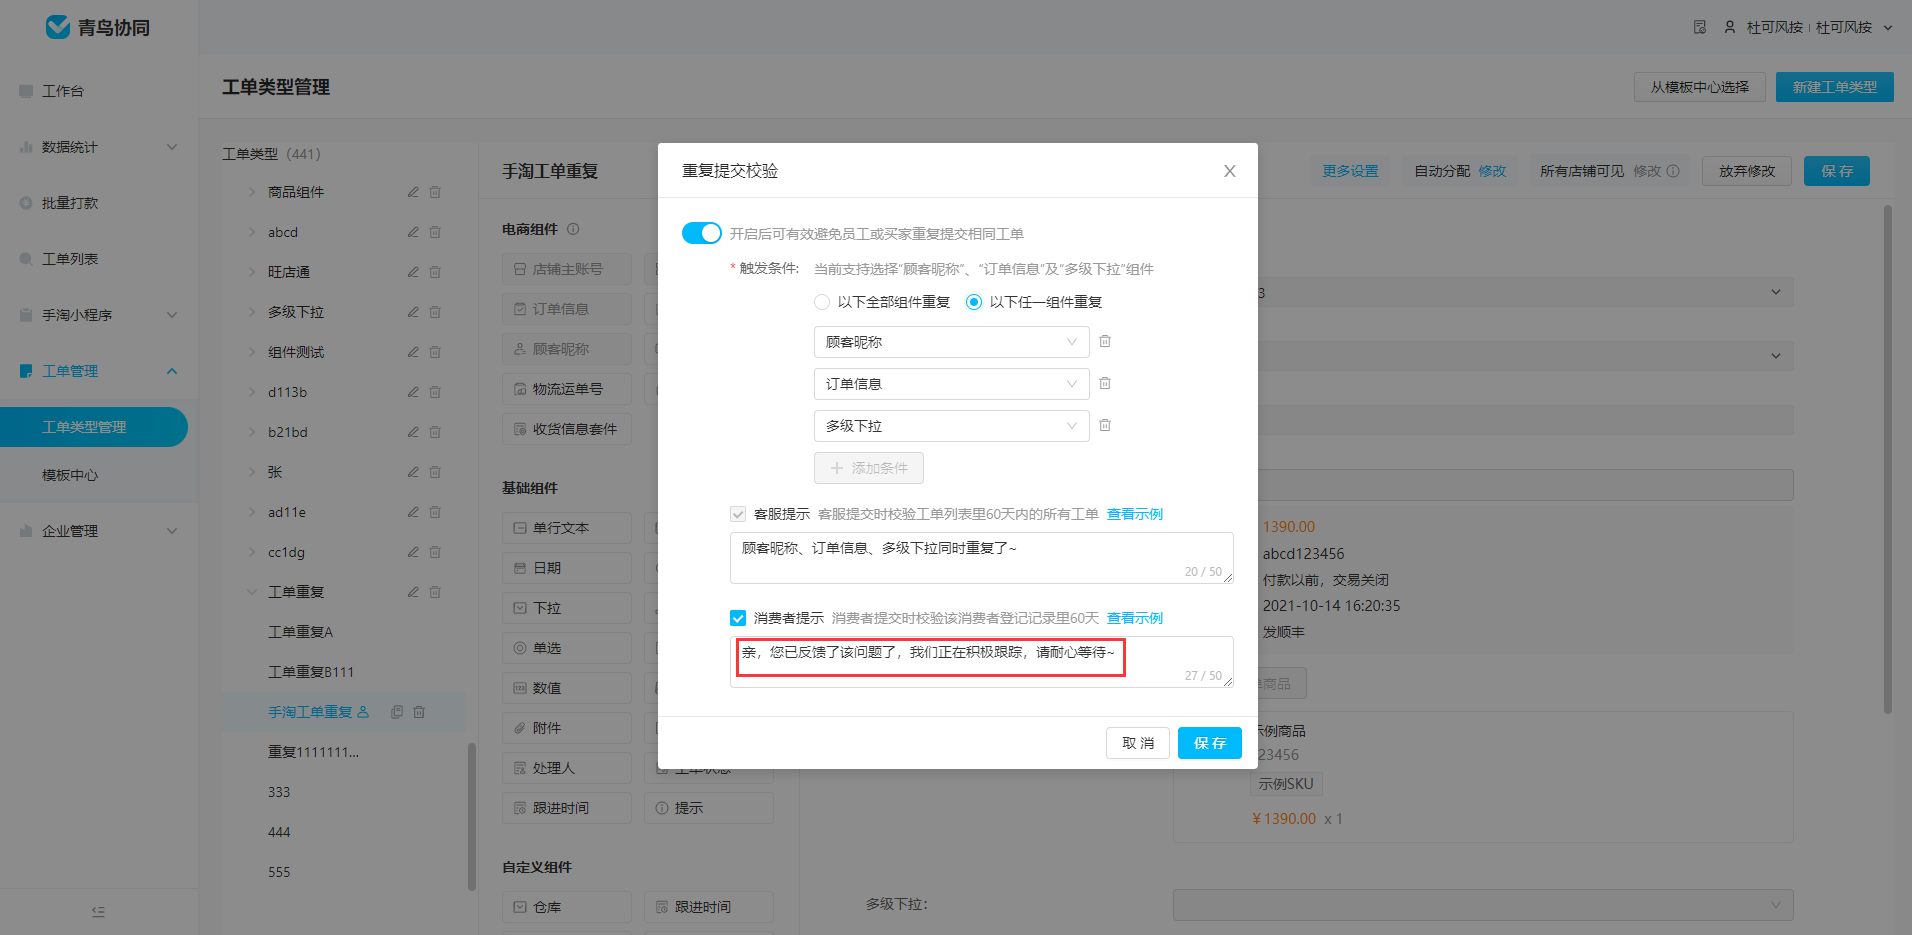Select 工单重复A in the tree
Image resolution: width=1912 pixels, height=935 pixels.
tap(300, 632)
